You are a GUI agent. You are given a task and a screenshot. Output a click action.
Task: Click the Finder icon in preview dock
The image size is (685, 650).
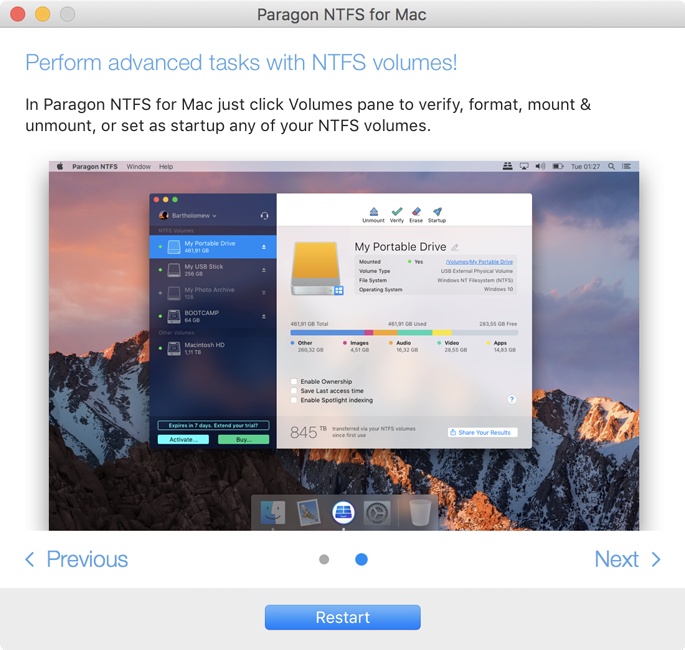[273, 512]
